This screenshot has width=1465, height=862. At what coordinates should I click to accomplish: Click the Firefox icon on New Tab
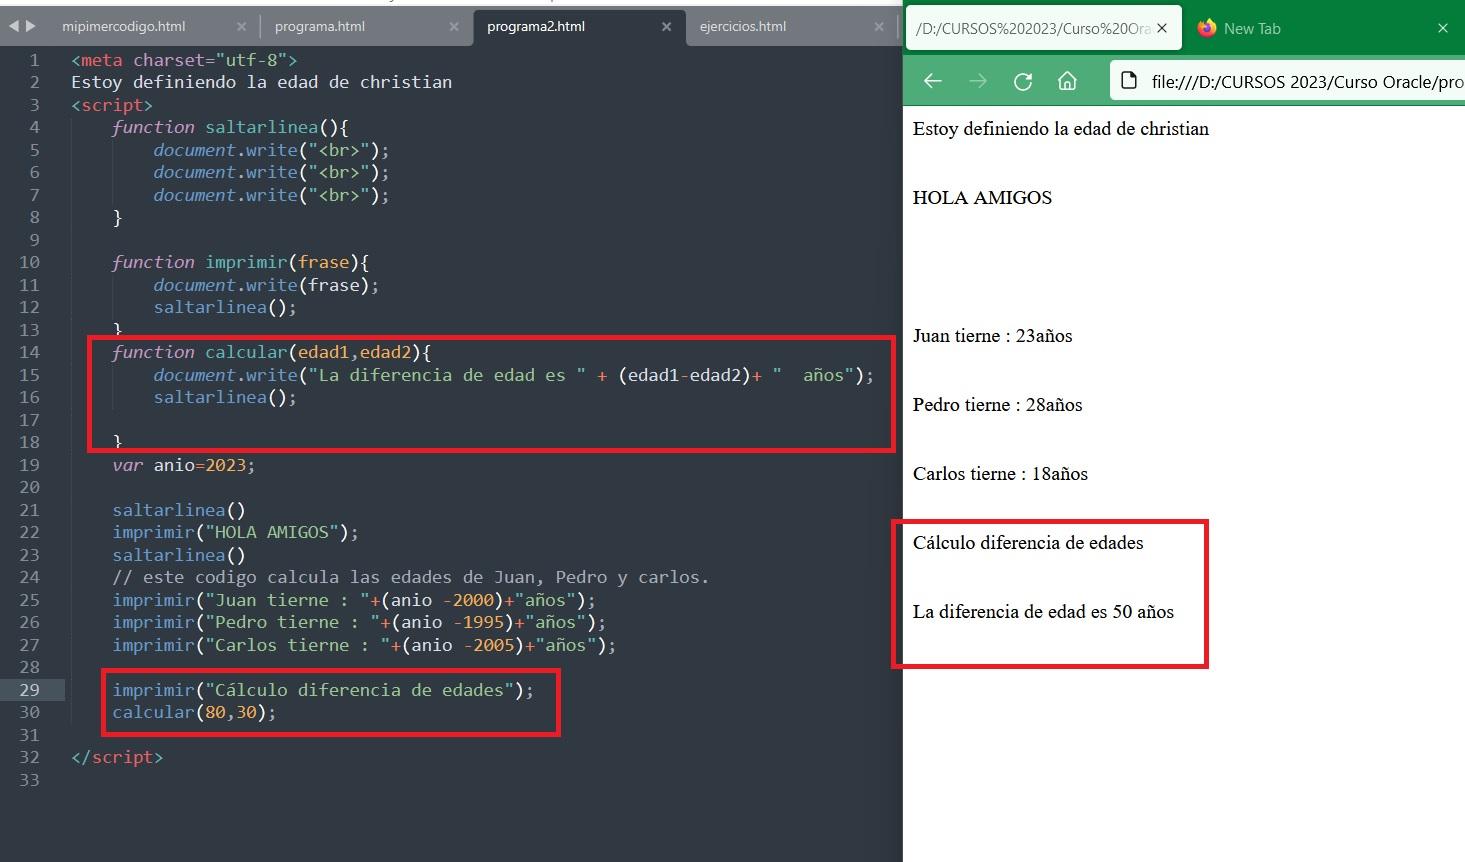click(x=1207, y=28)
